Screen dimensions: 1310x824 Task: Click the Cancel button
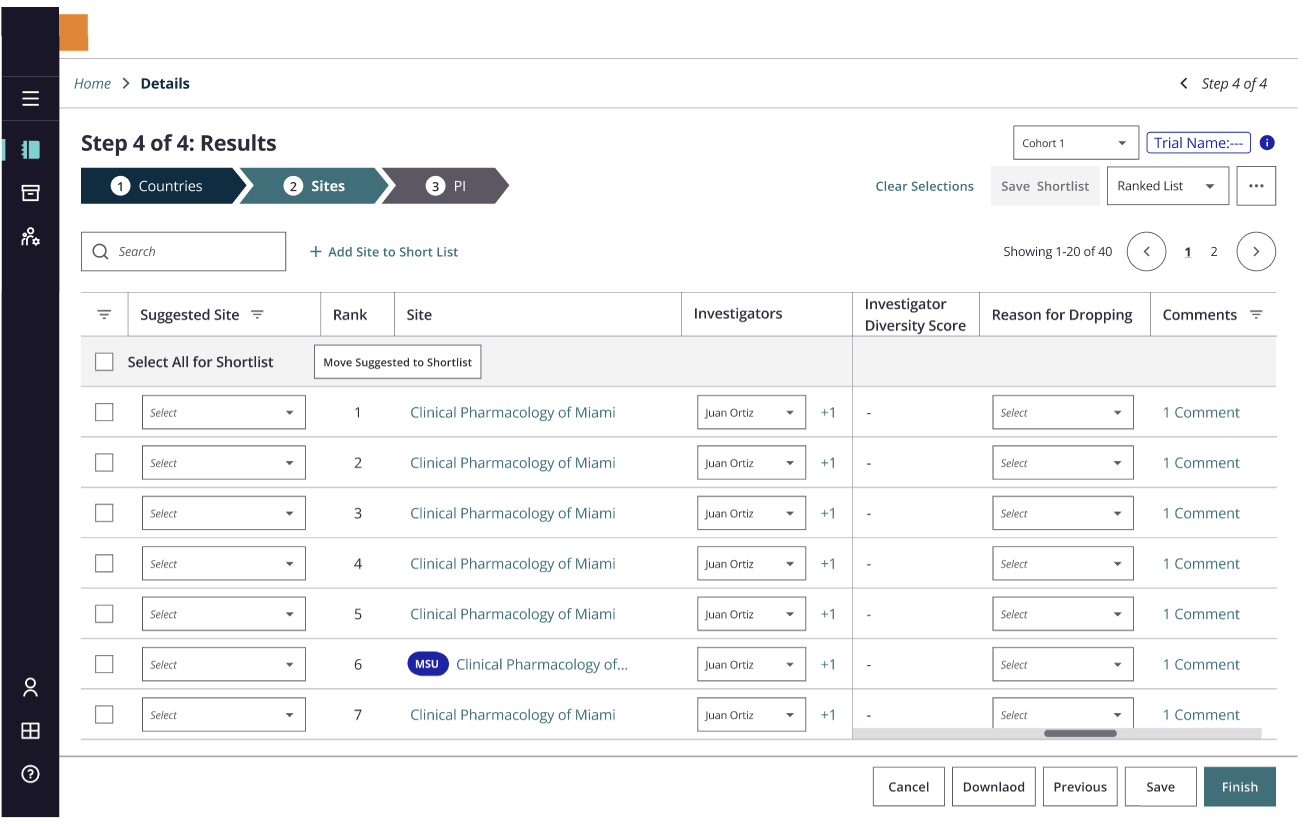click(x=909, y=787)
